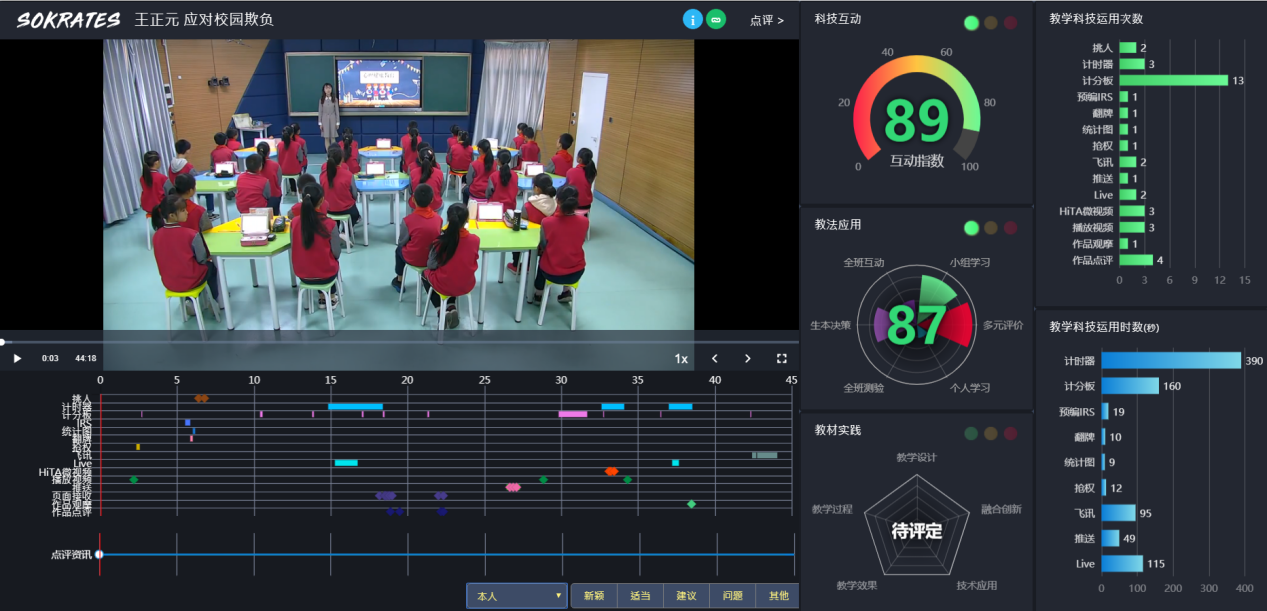Screen dimensions: 1267x611
Task: Select the 建议 comment tab
Action: (x=686, y=596)
